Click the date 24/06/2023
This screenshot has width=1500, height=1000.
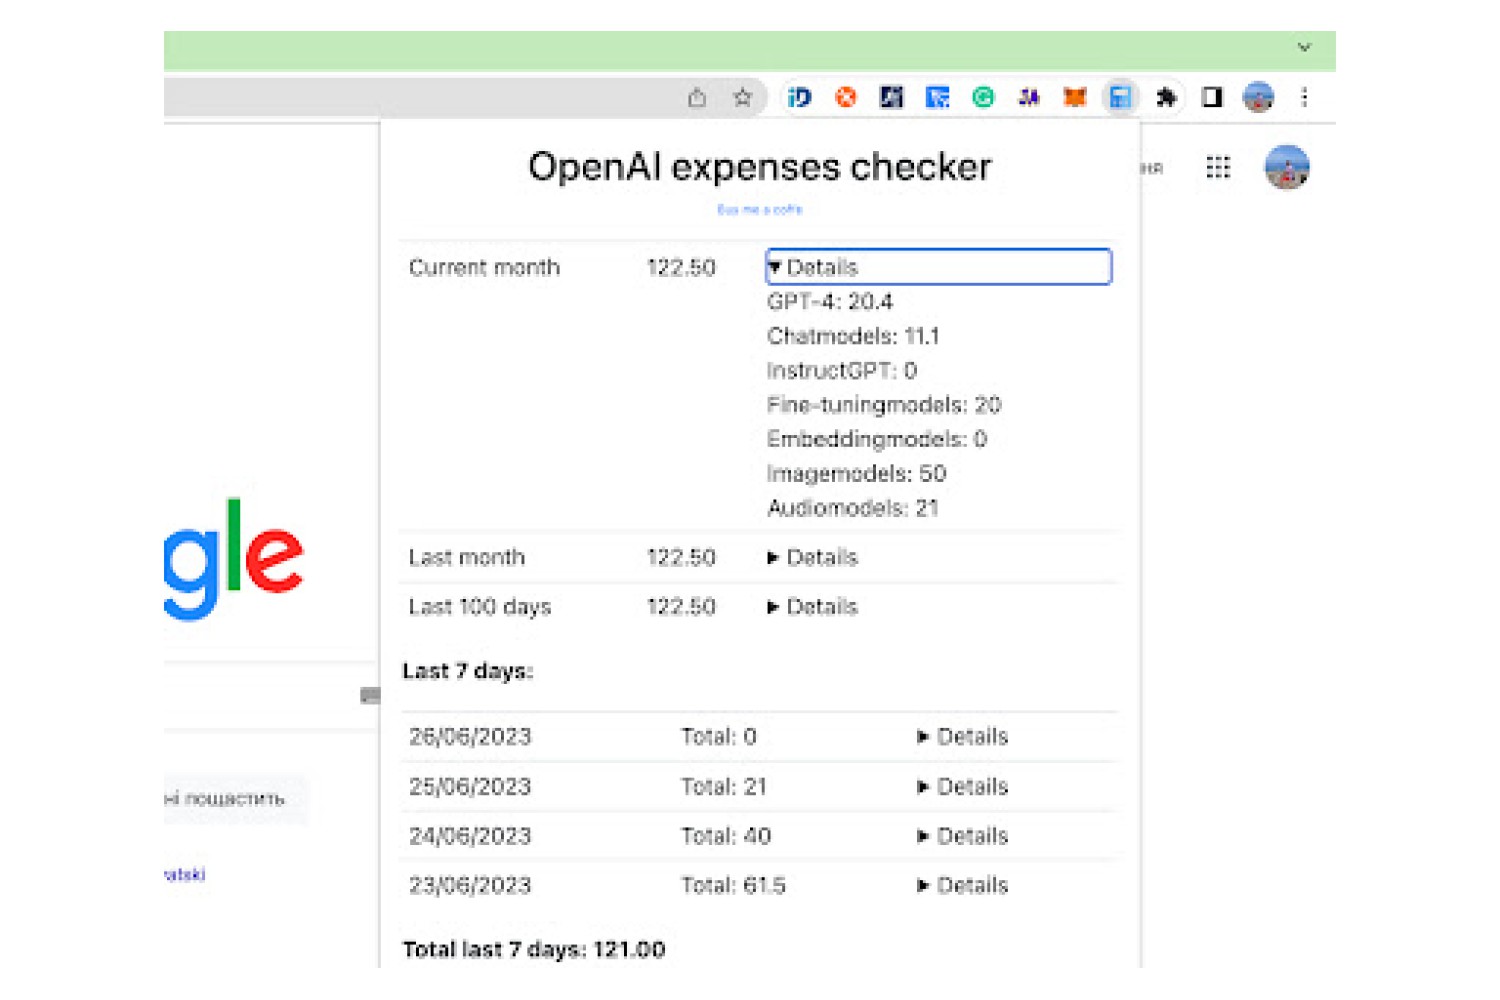[470, 836]
